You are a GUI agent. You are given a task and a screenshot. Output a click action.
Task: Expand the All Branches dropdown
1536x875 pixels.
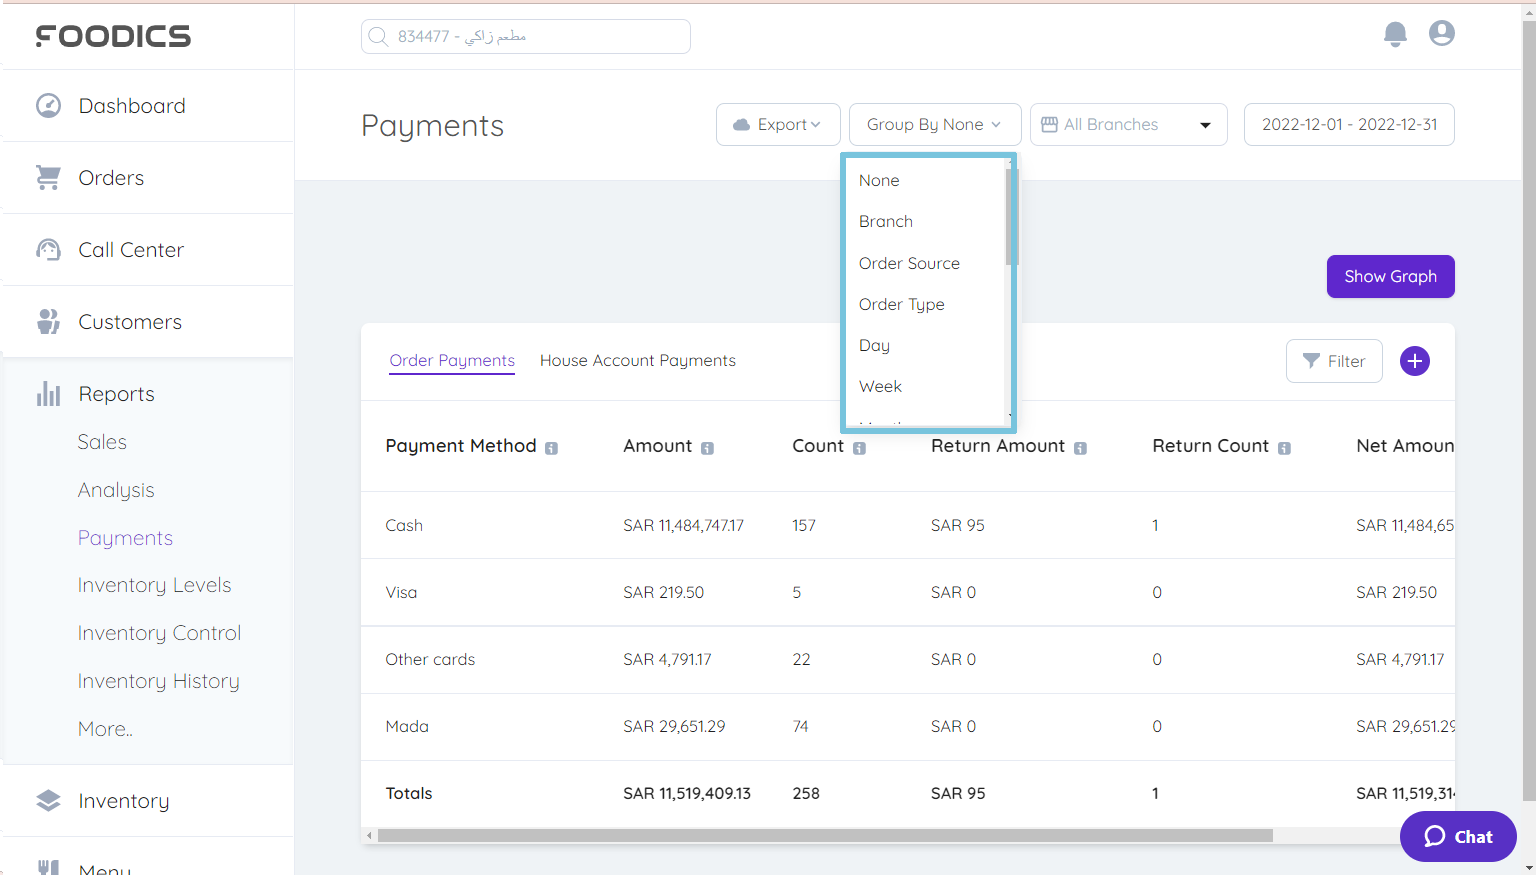click(1128, 124)
